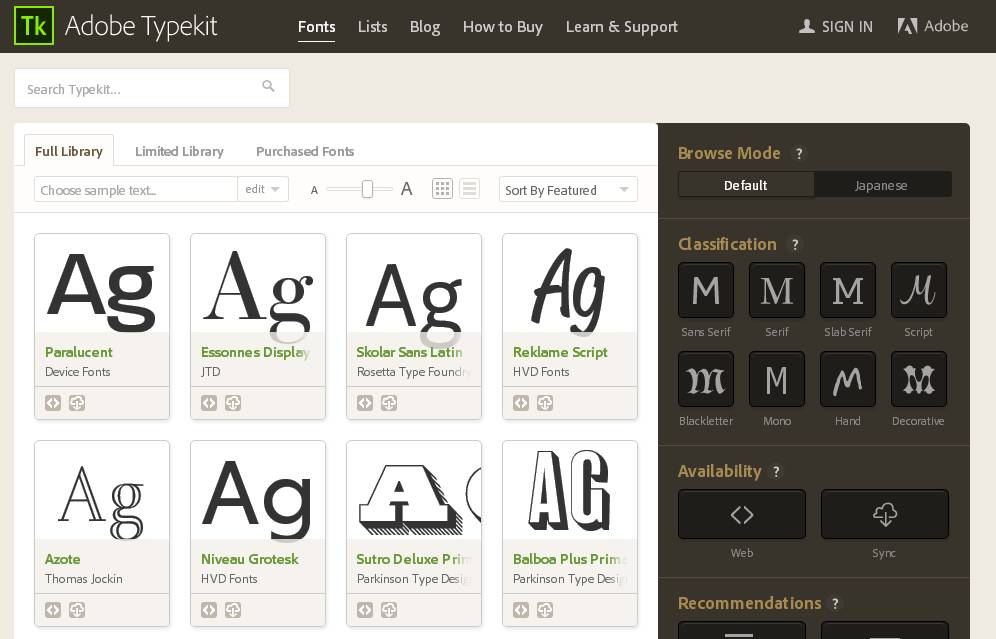Click sync icon on Sutro Deluxe card

pyautogui.click(x=389, y=610)
